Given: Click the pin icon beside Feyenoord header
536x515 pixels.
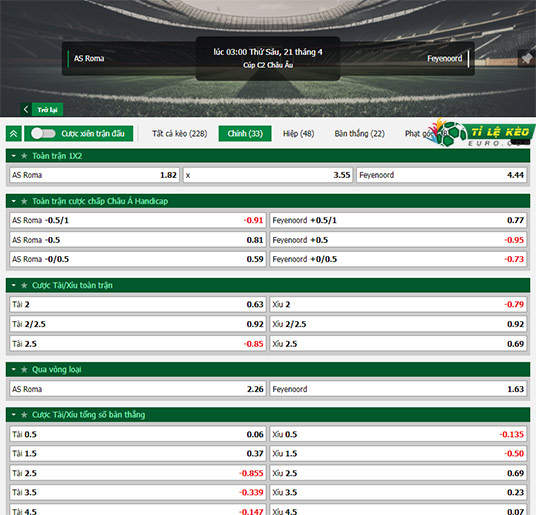Looking at the screenshot, I should 526,58.
